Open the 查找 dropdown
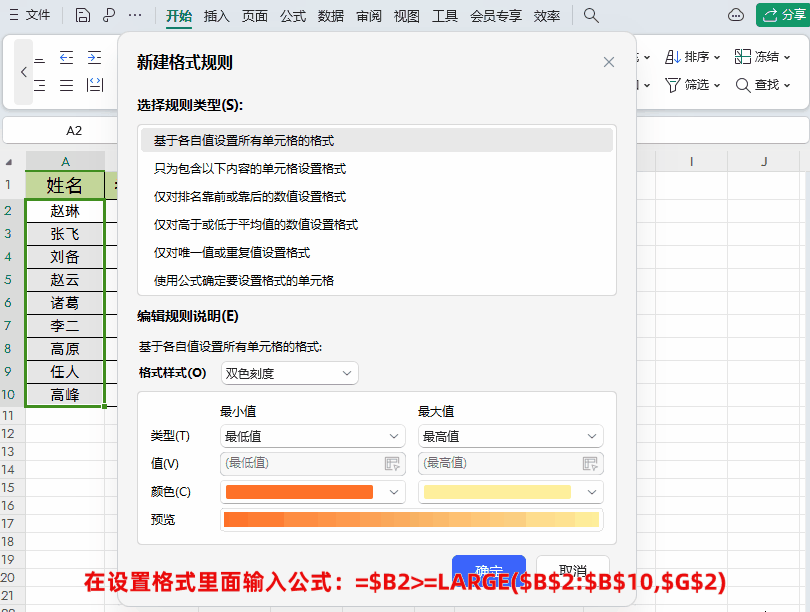This screenshot has width=810, height=612. [x=762, y=85]
